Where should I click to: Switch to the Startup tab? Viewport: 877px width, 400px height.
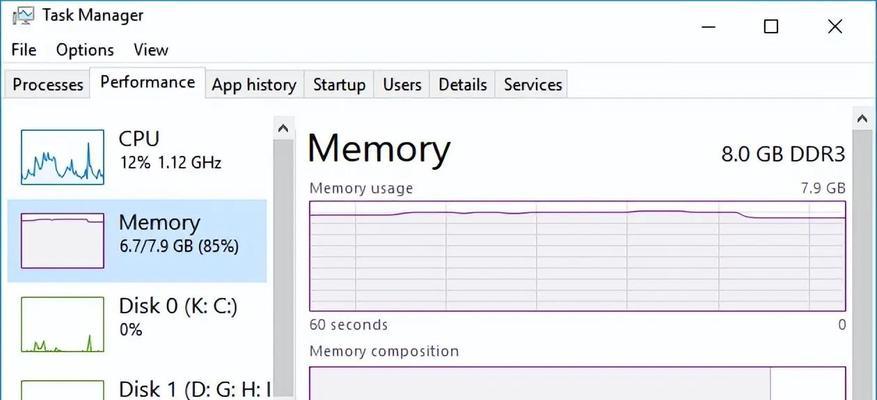coord(339,84)
